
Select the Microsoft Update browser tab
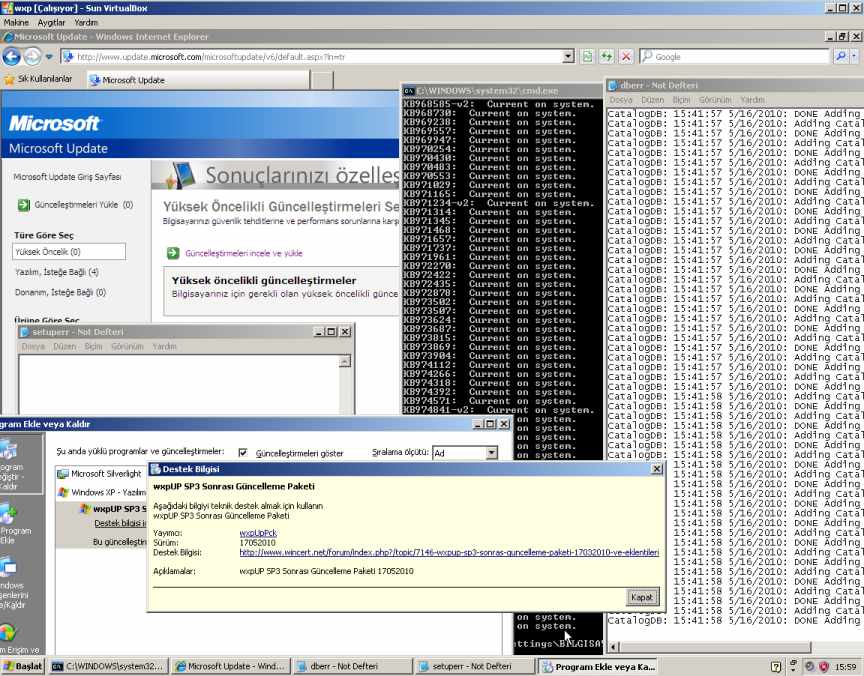click(x=198, y=80)
